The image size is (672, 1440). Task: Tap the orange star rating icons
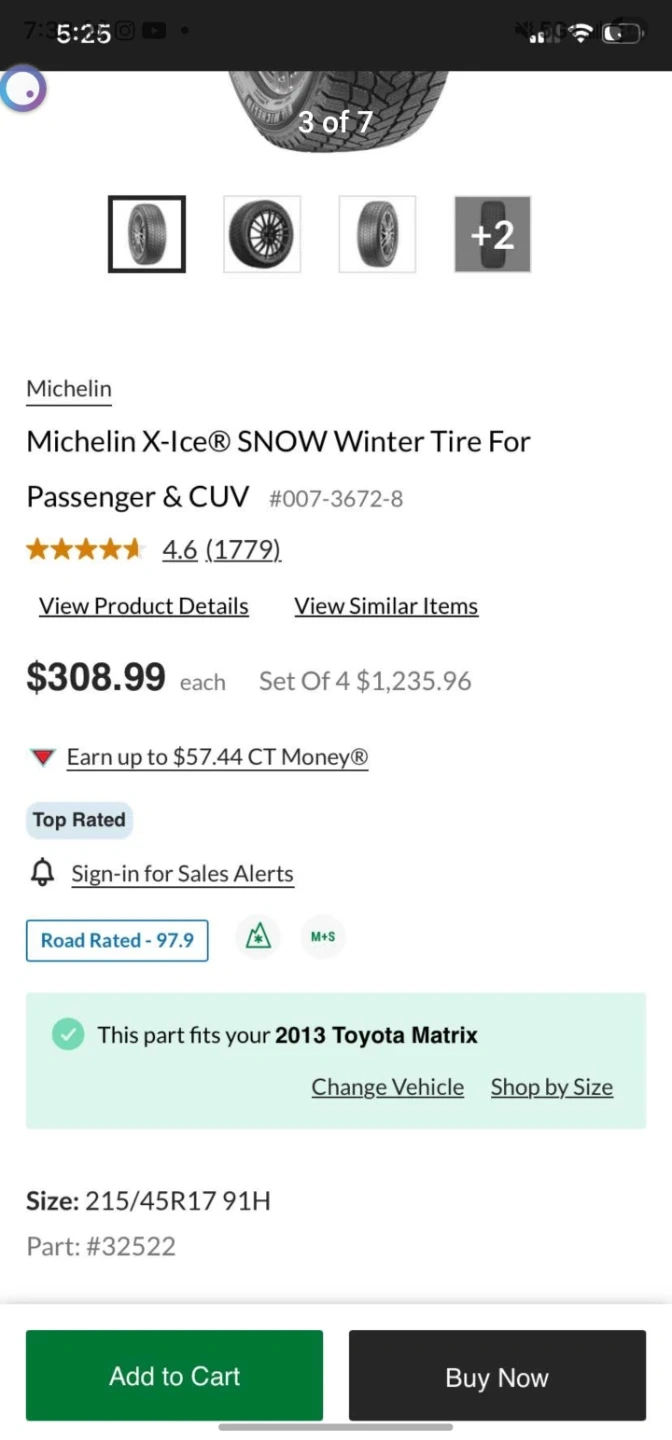(x=85, y=549)
